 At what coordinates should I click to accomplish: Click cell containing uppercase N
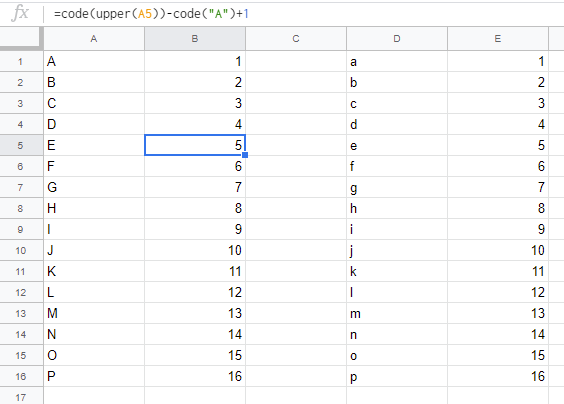coord(94,334)
